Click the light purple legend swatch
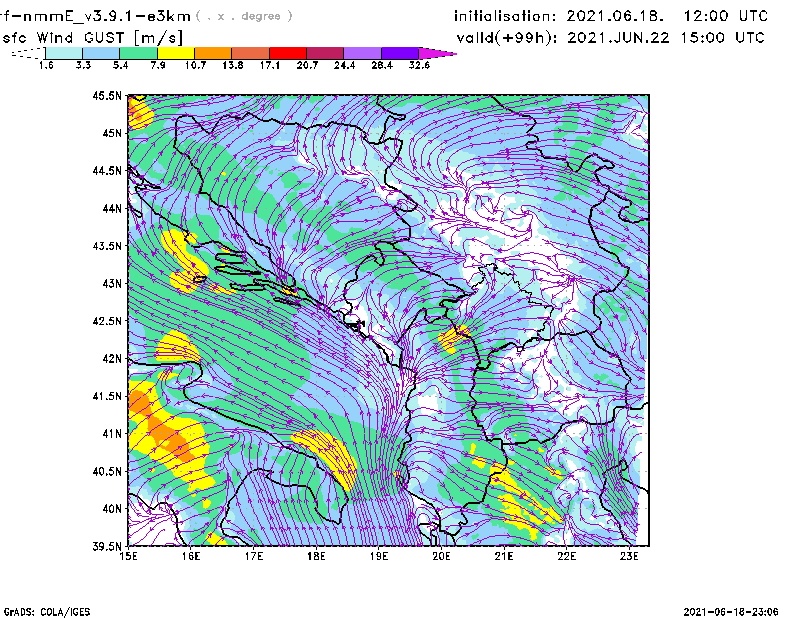 (363, 53)
